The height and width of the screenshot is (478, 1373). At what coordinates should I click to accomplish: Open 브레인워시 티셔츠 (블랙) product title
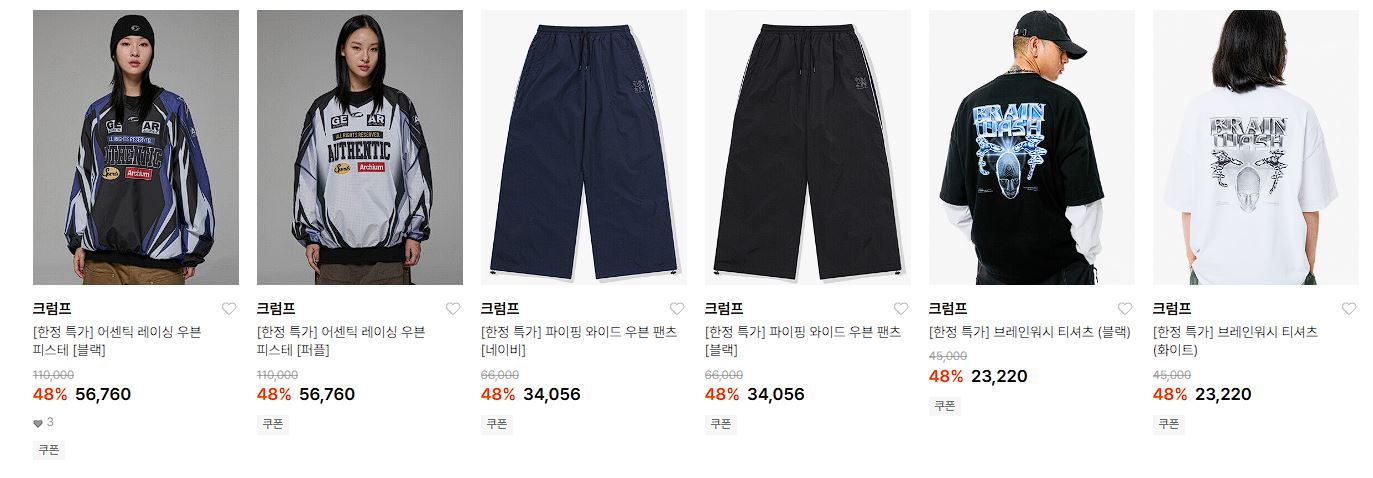point(1029,332)
